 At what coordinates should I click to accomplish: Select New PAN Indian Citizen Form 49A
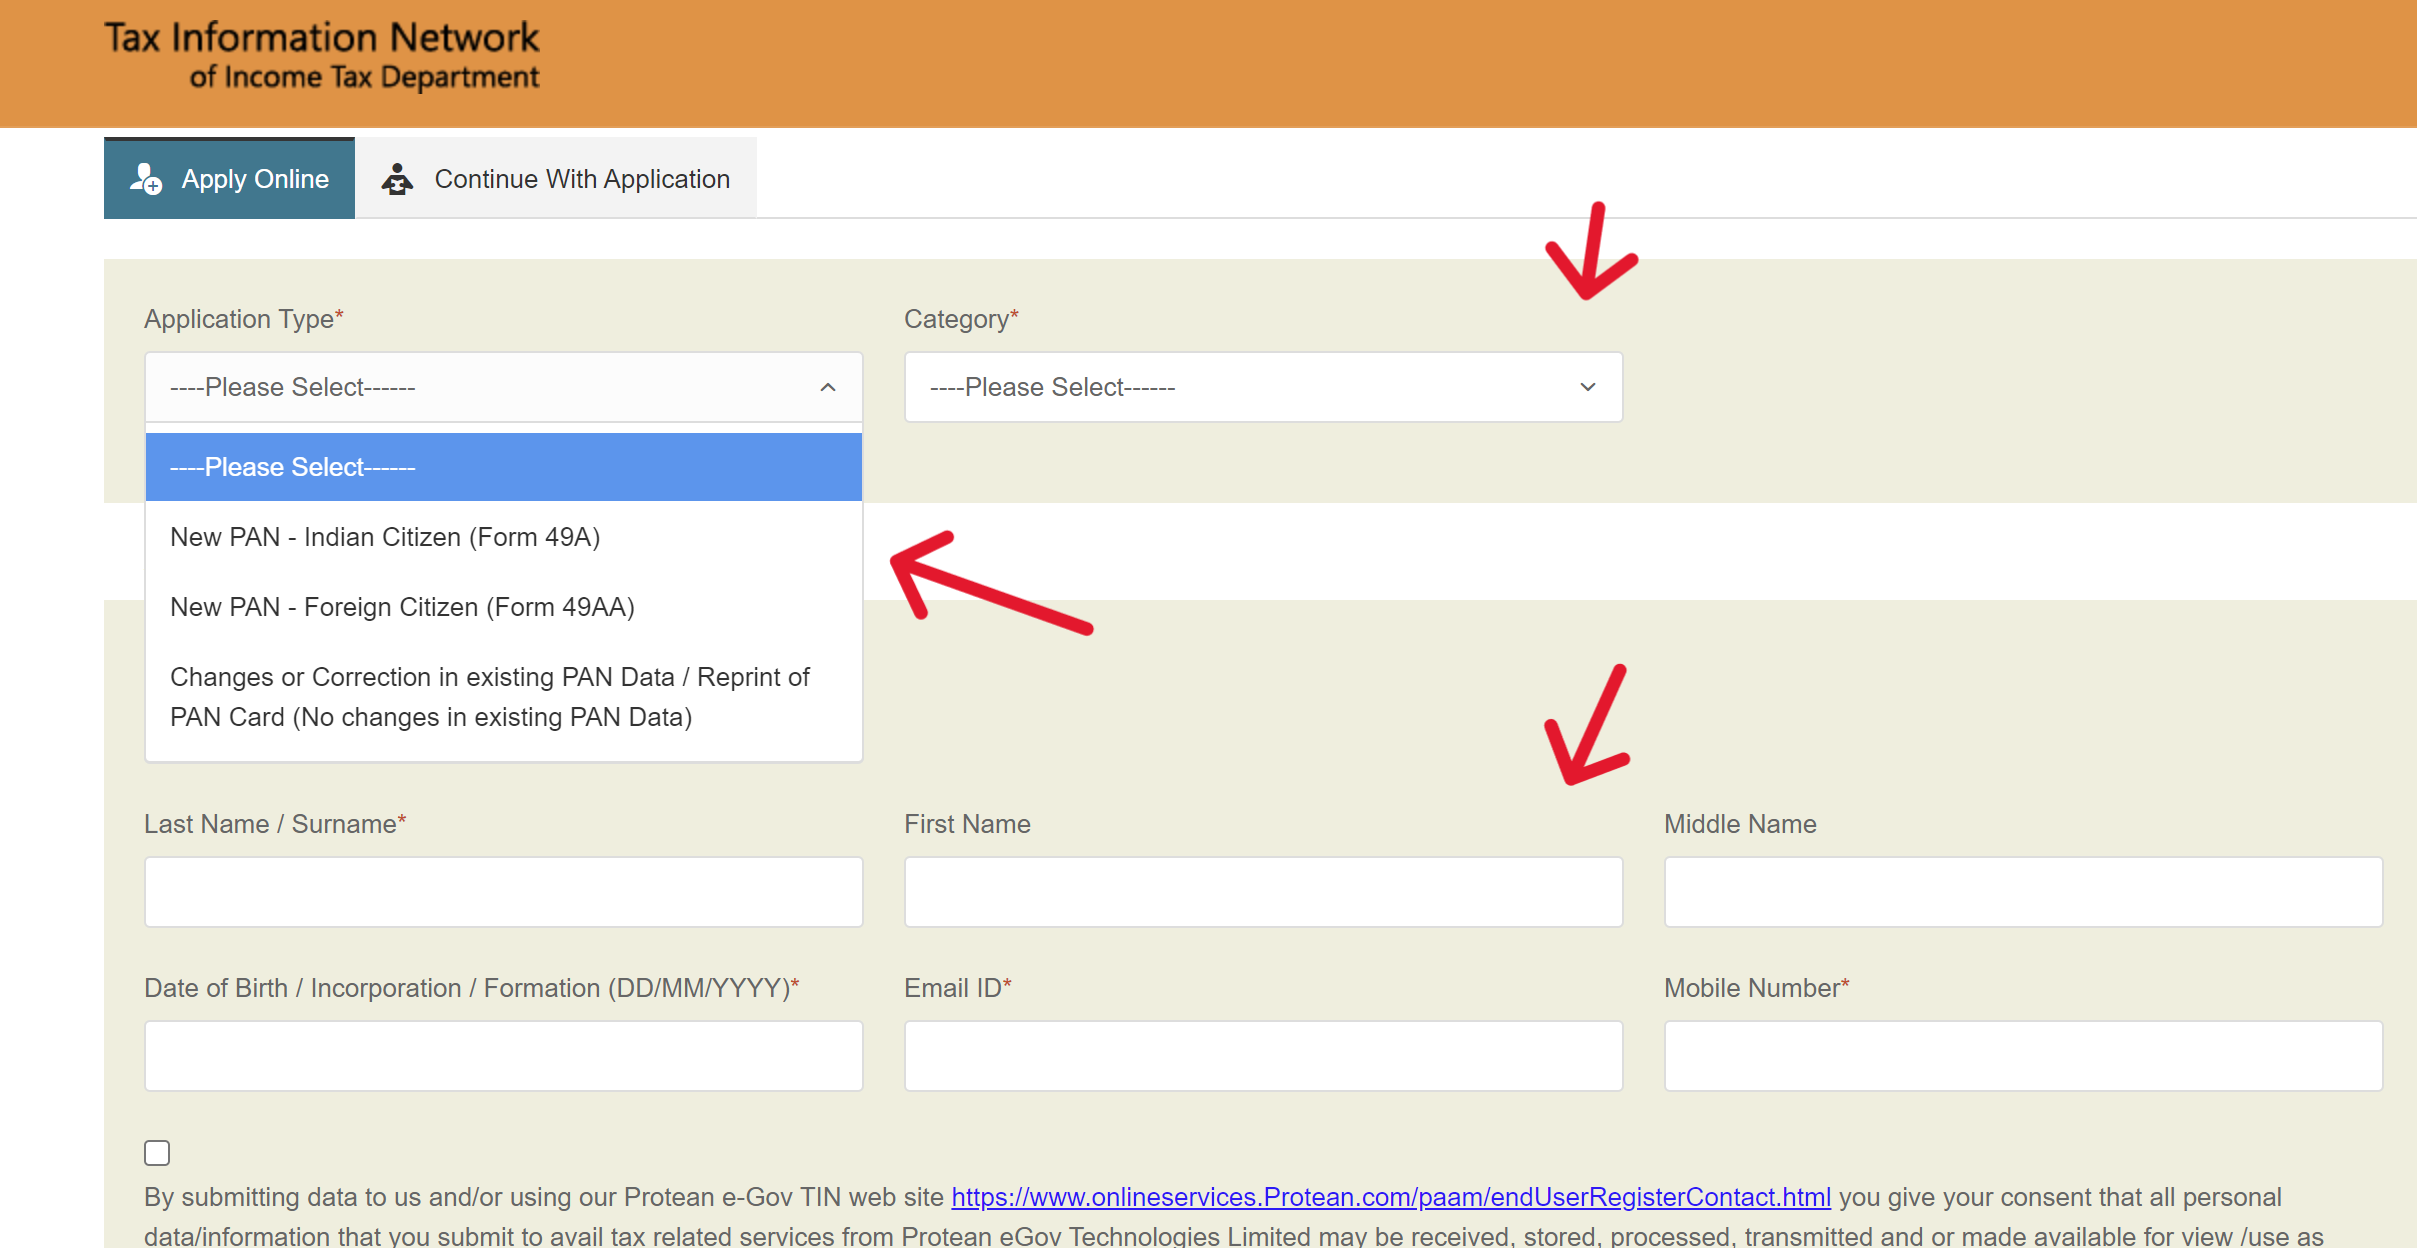[x=385, y=536]
